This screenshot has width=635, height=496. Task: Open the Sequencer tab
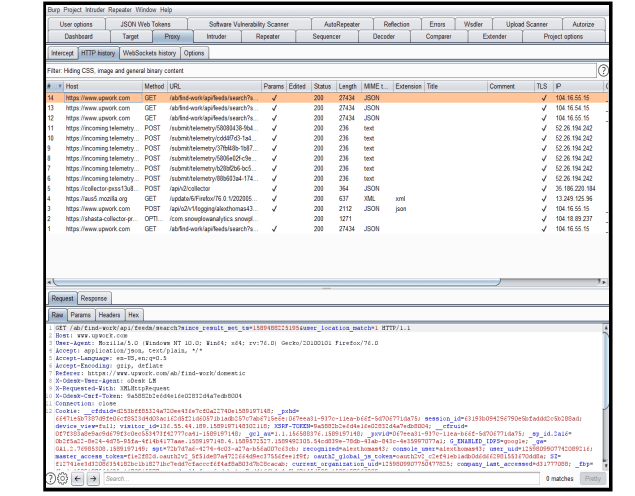(x=326, y=36)
